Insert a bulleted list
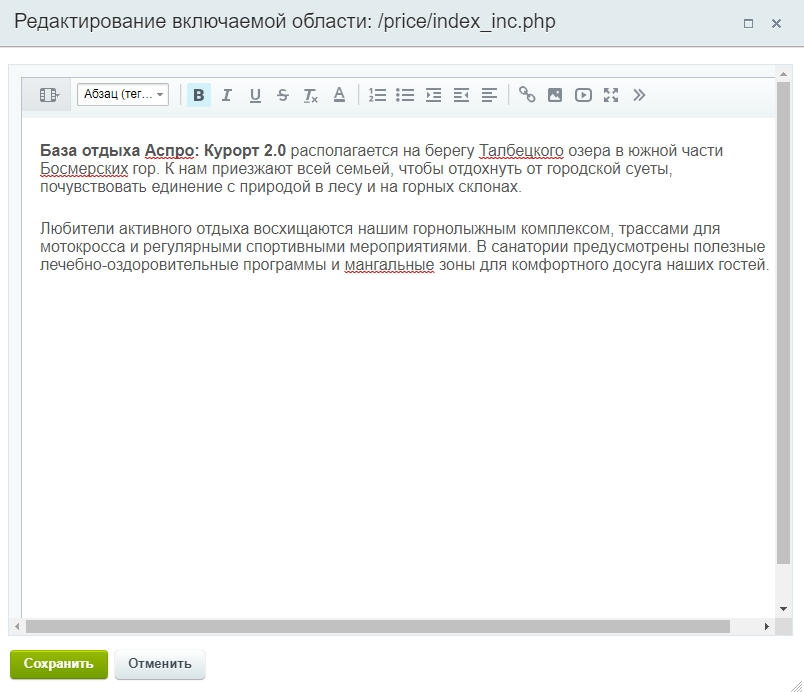This screenshot has height=692, width=804. [x=405, y=95]
